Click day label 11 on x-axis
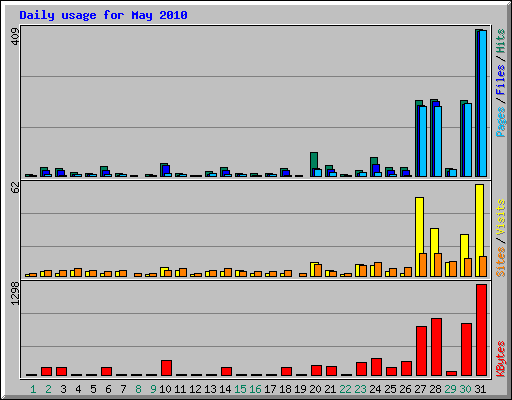 click(x=180, y=389)
